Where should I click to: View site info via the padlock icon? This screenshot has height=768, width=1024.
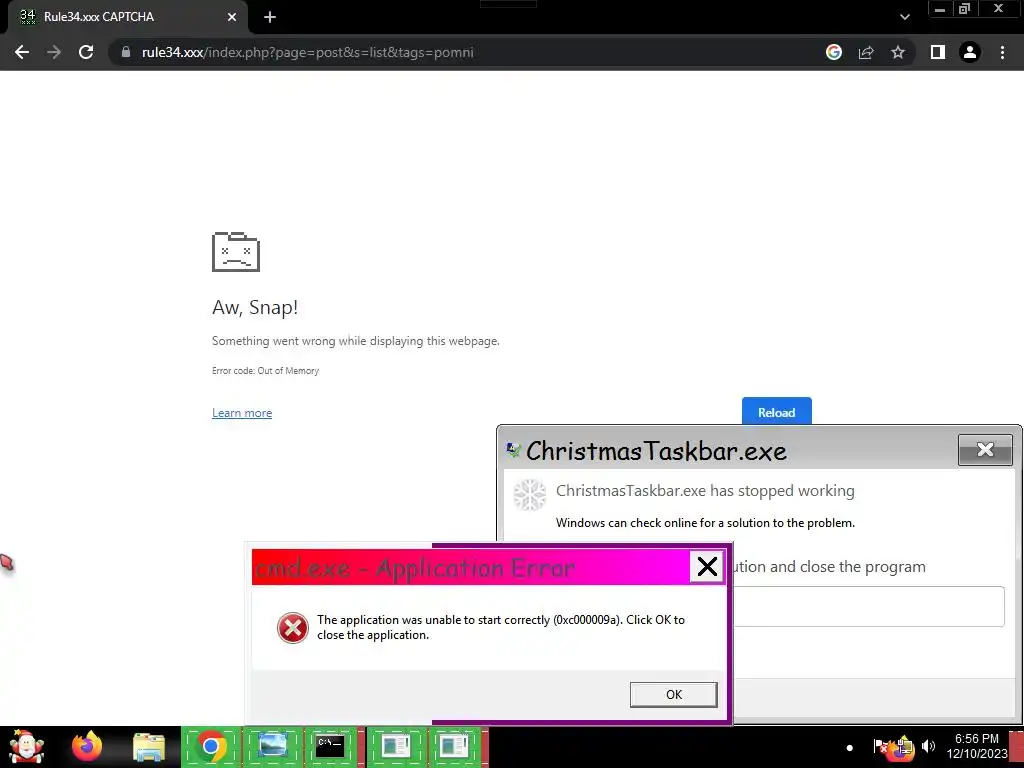[126, 52]
